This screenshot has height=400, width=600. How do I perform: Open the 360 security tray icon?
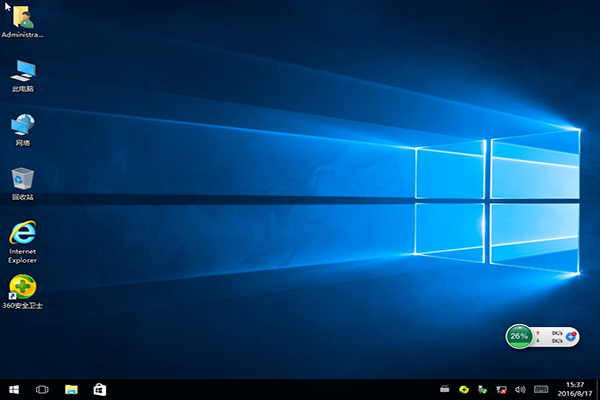point(464,390)
